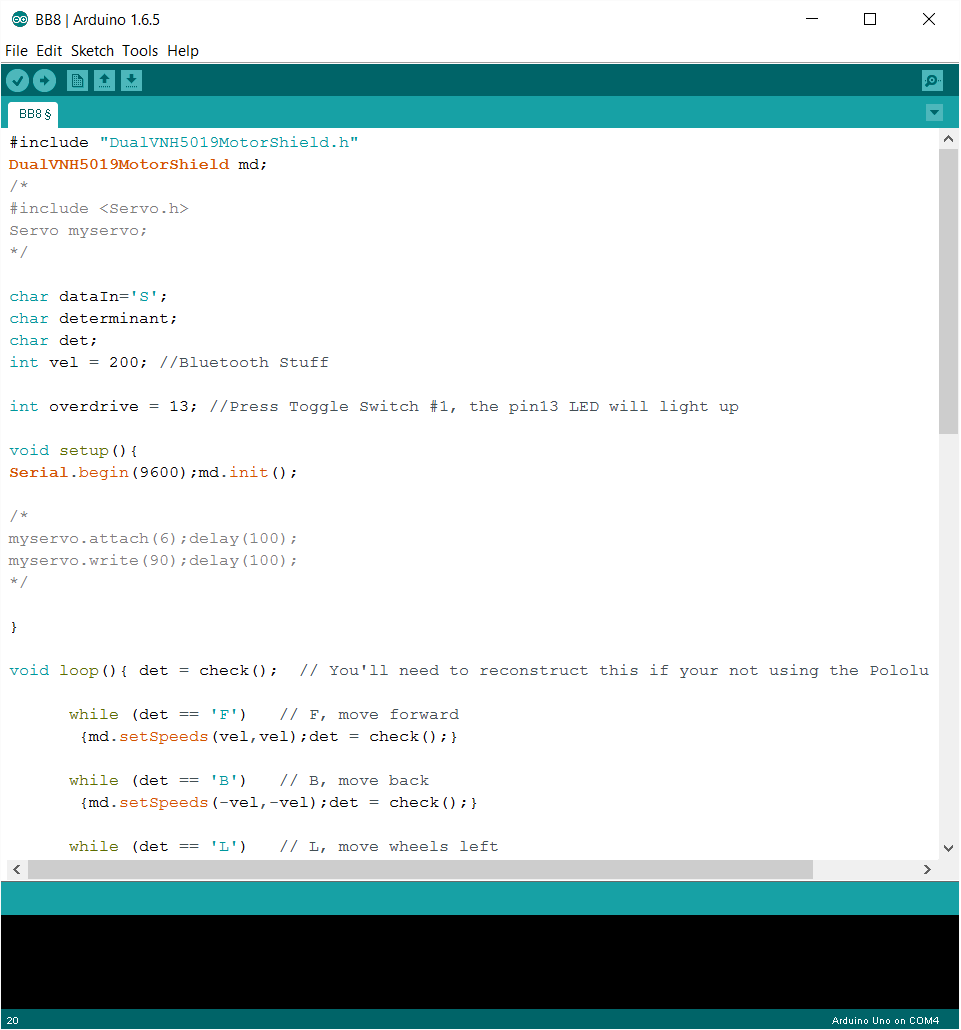Open the tab options dropdown arrow

click(x=933, y=113)
